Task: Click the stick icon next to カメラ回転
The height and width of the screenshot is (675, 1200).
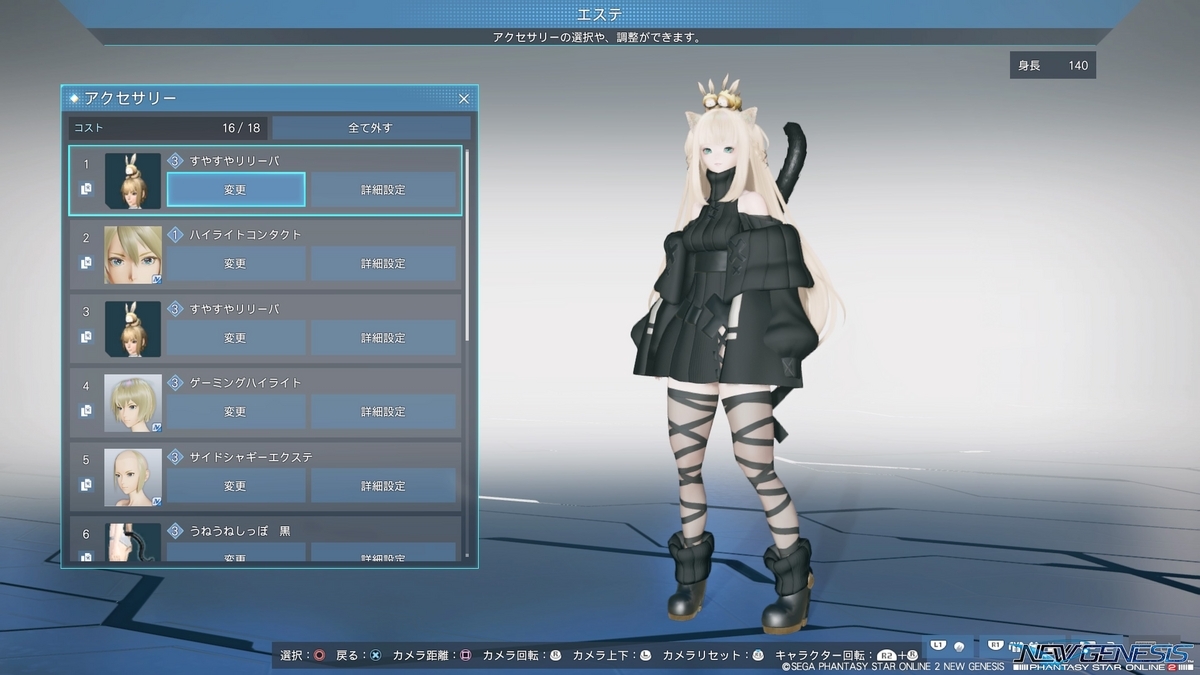Action: tap(555, 656)
